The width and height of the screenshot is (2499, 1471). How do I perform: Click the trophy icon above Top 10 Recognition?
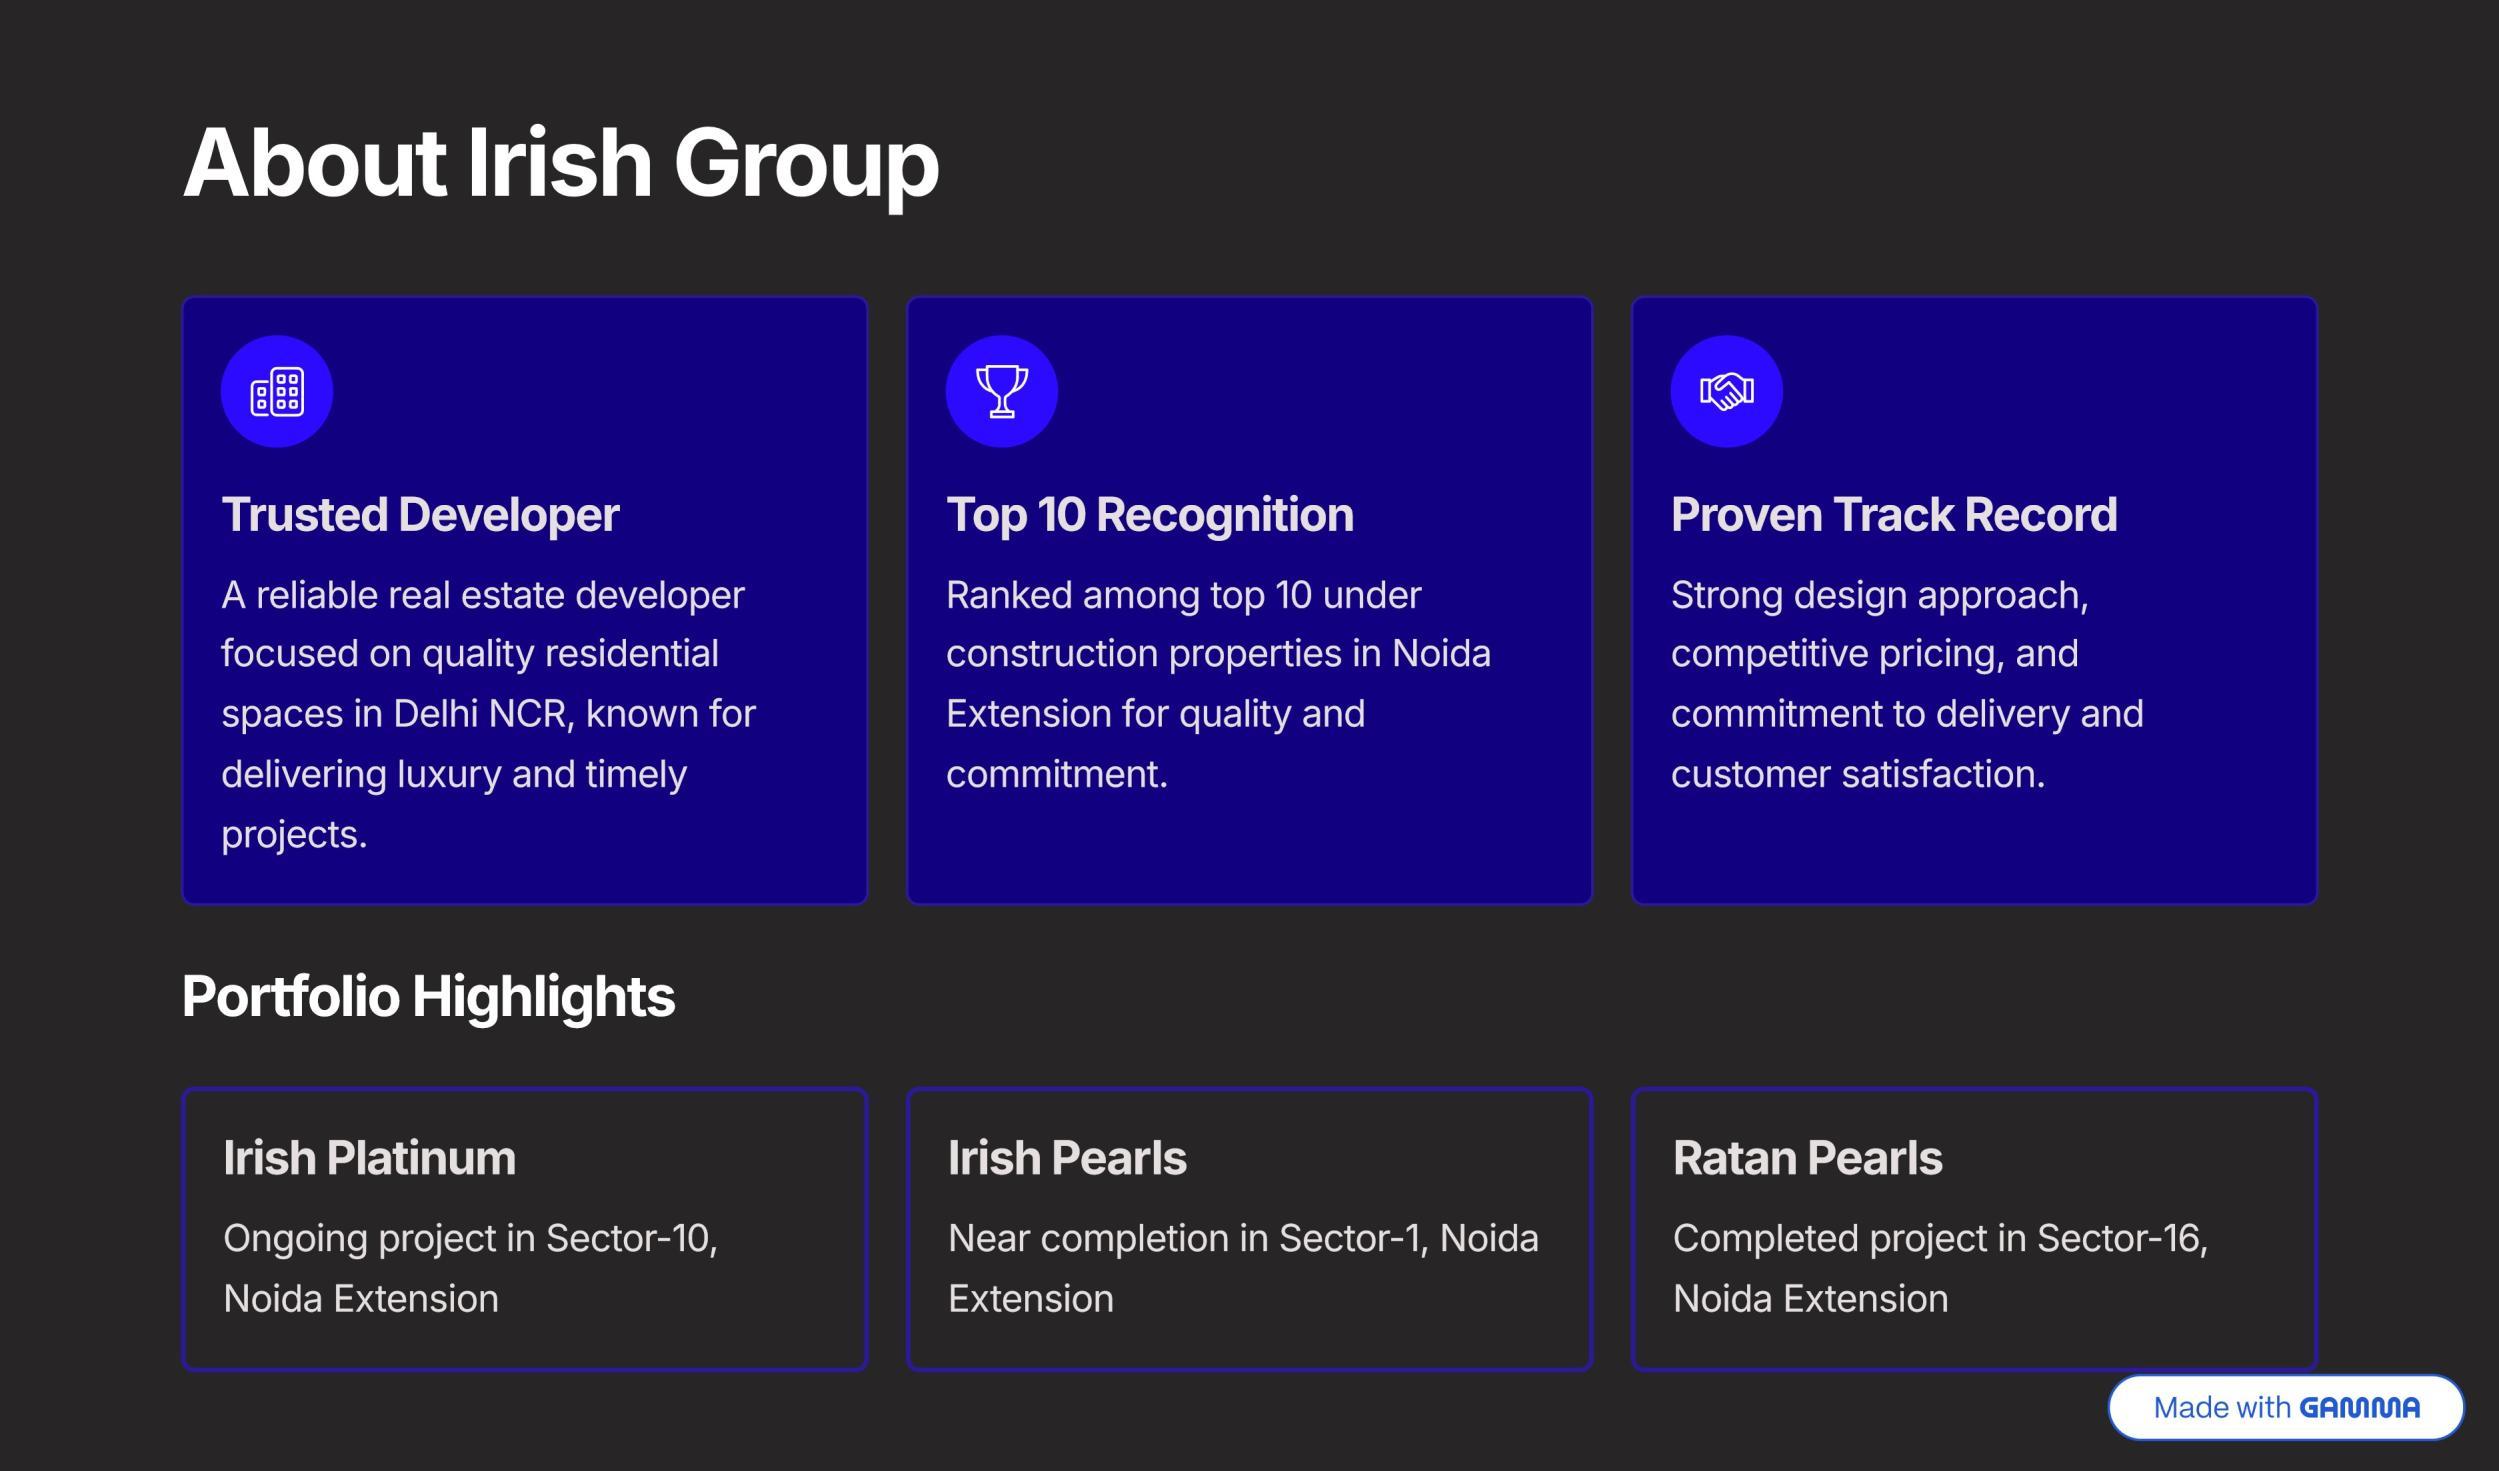pyautogui.click(x=1001, y=391)
